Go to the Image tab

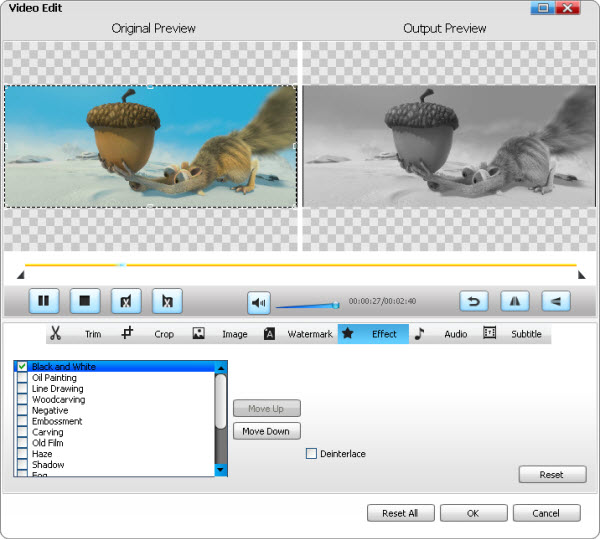pyautogui.click(x=235, y=334)
